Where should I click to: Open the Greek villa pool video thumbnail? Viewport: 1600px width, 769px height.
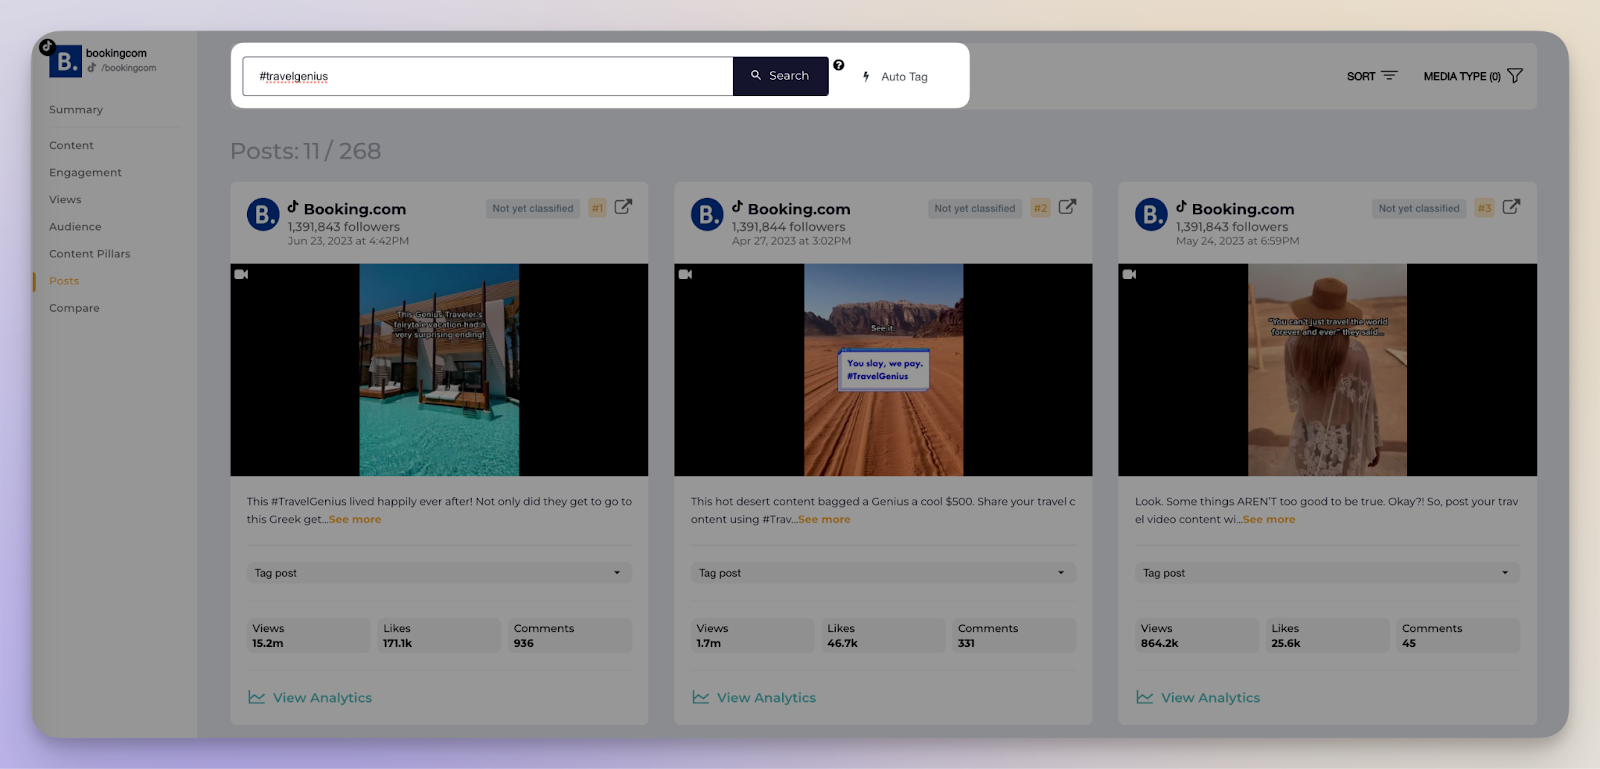tap(439, 370)
